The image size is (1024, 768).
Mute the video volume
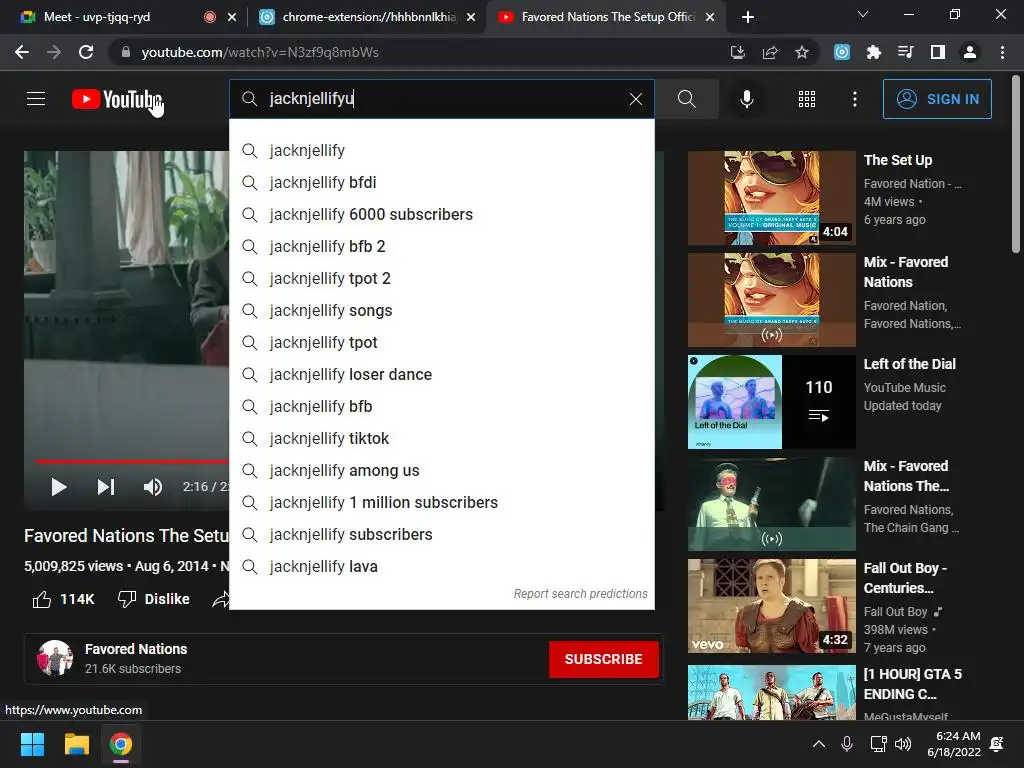(x=153, y=487)
